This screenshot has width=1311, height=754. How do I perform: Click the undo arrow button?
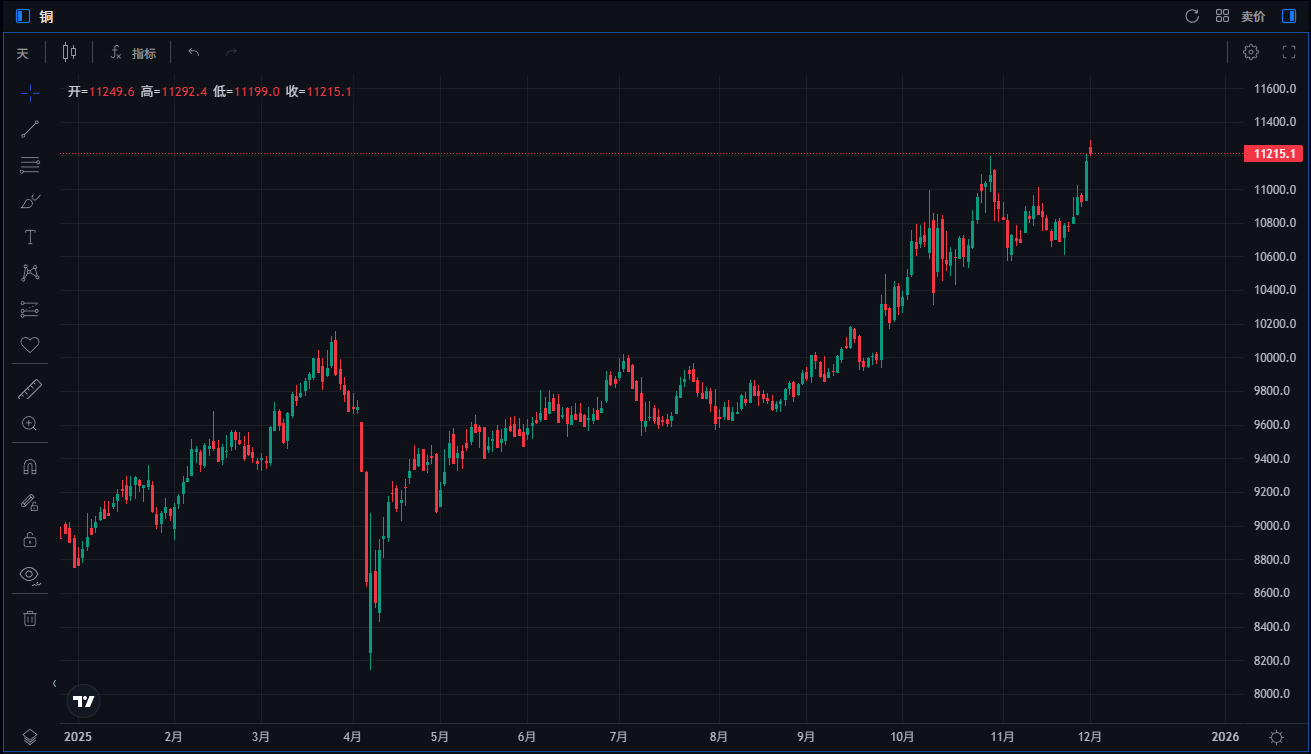(194, 52)
